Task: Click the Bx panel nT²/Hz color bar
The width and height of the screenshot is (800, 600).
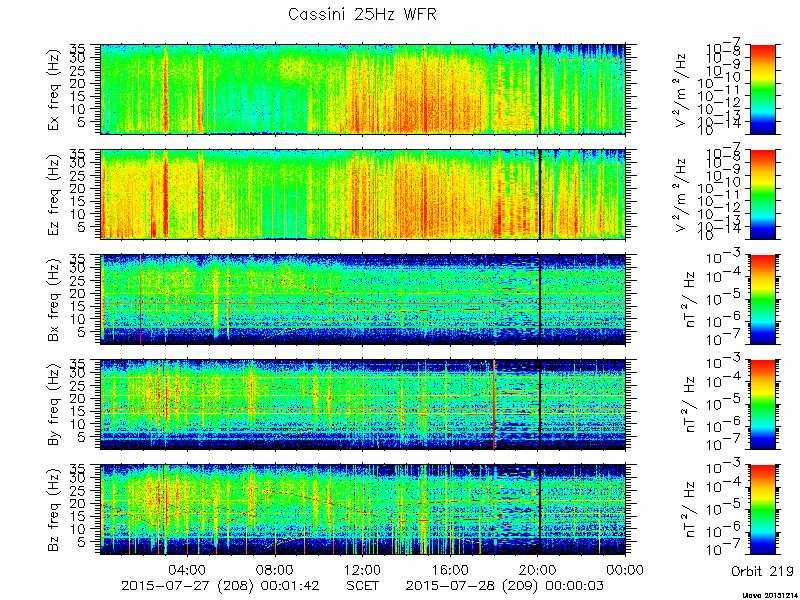Action: 762,299
